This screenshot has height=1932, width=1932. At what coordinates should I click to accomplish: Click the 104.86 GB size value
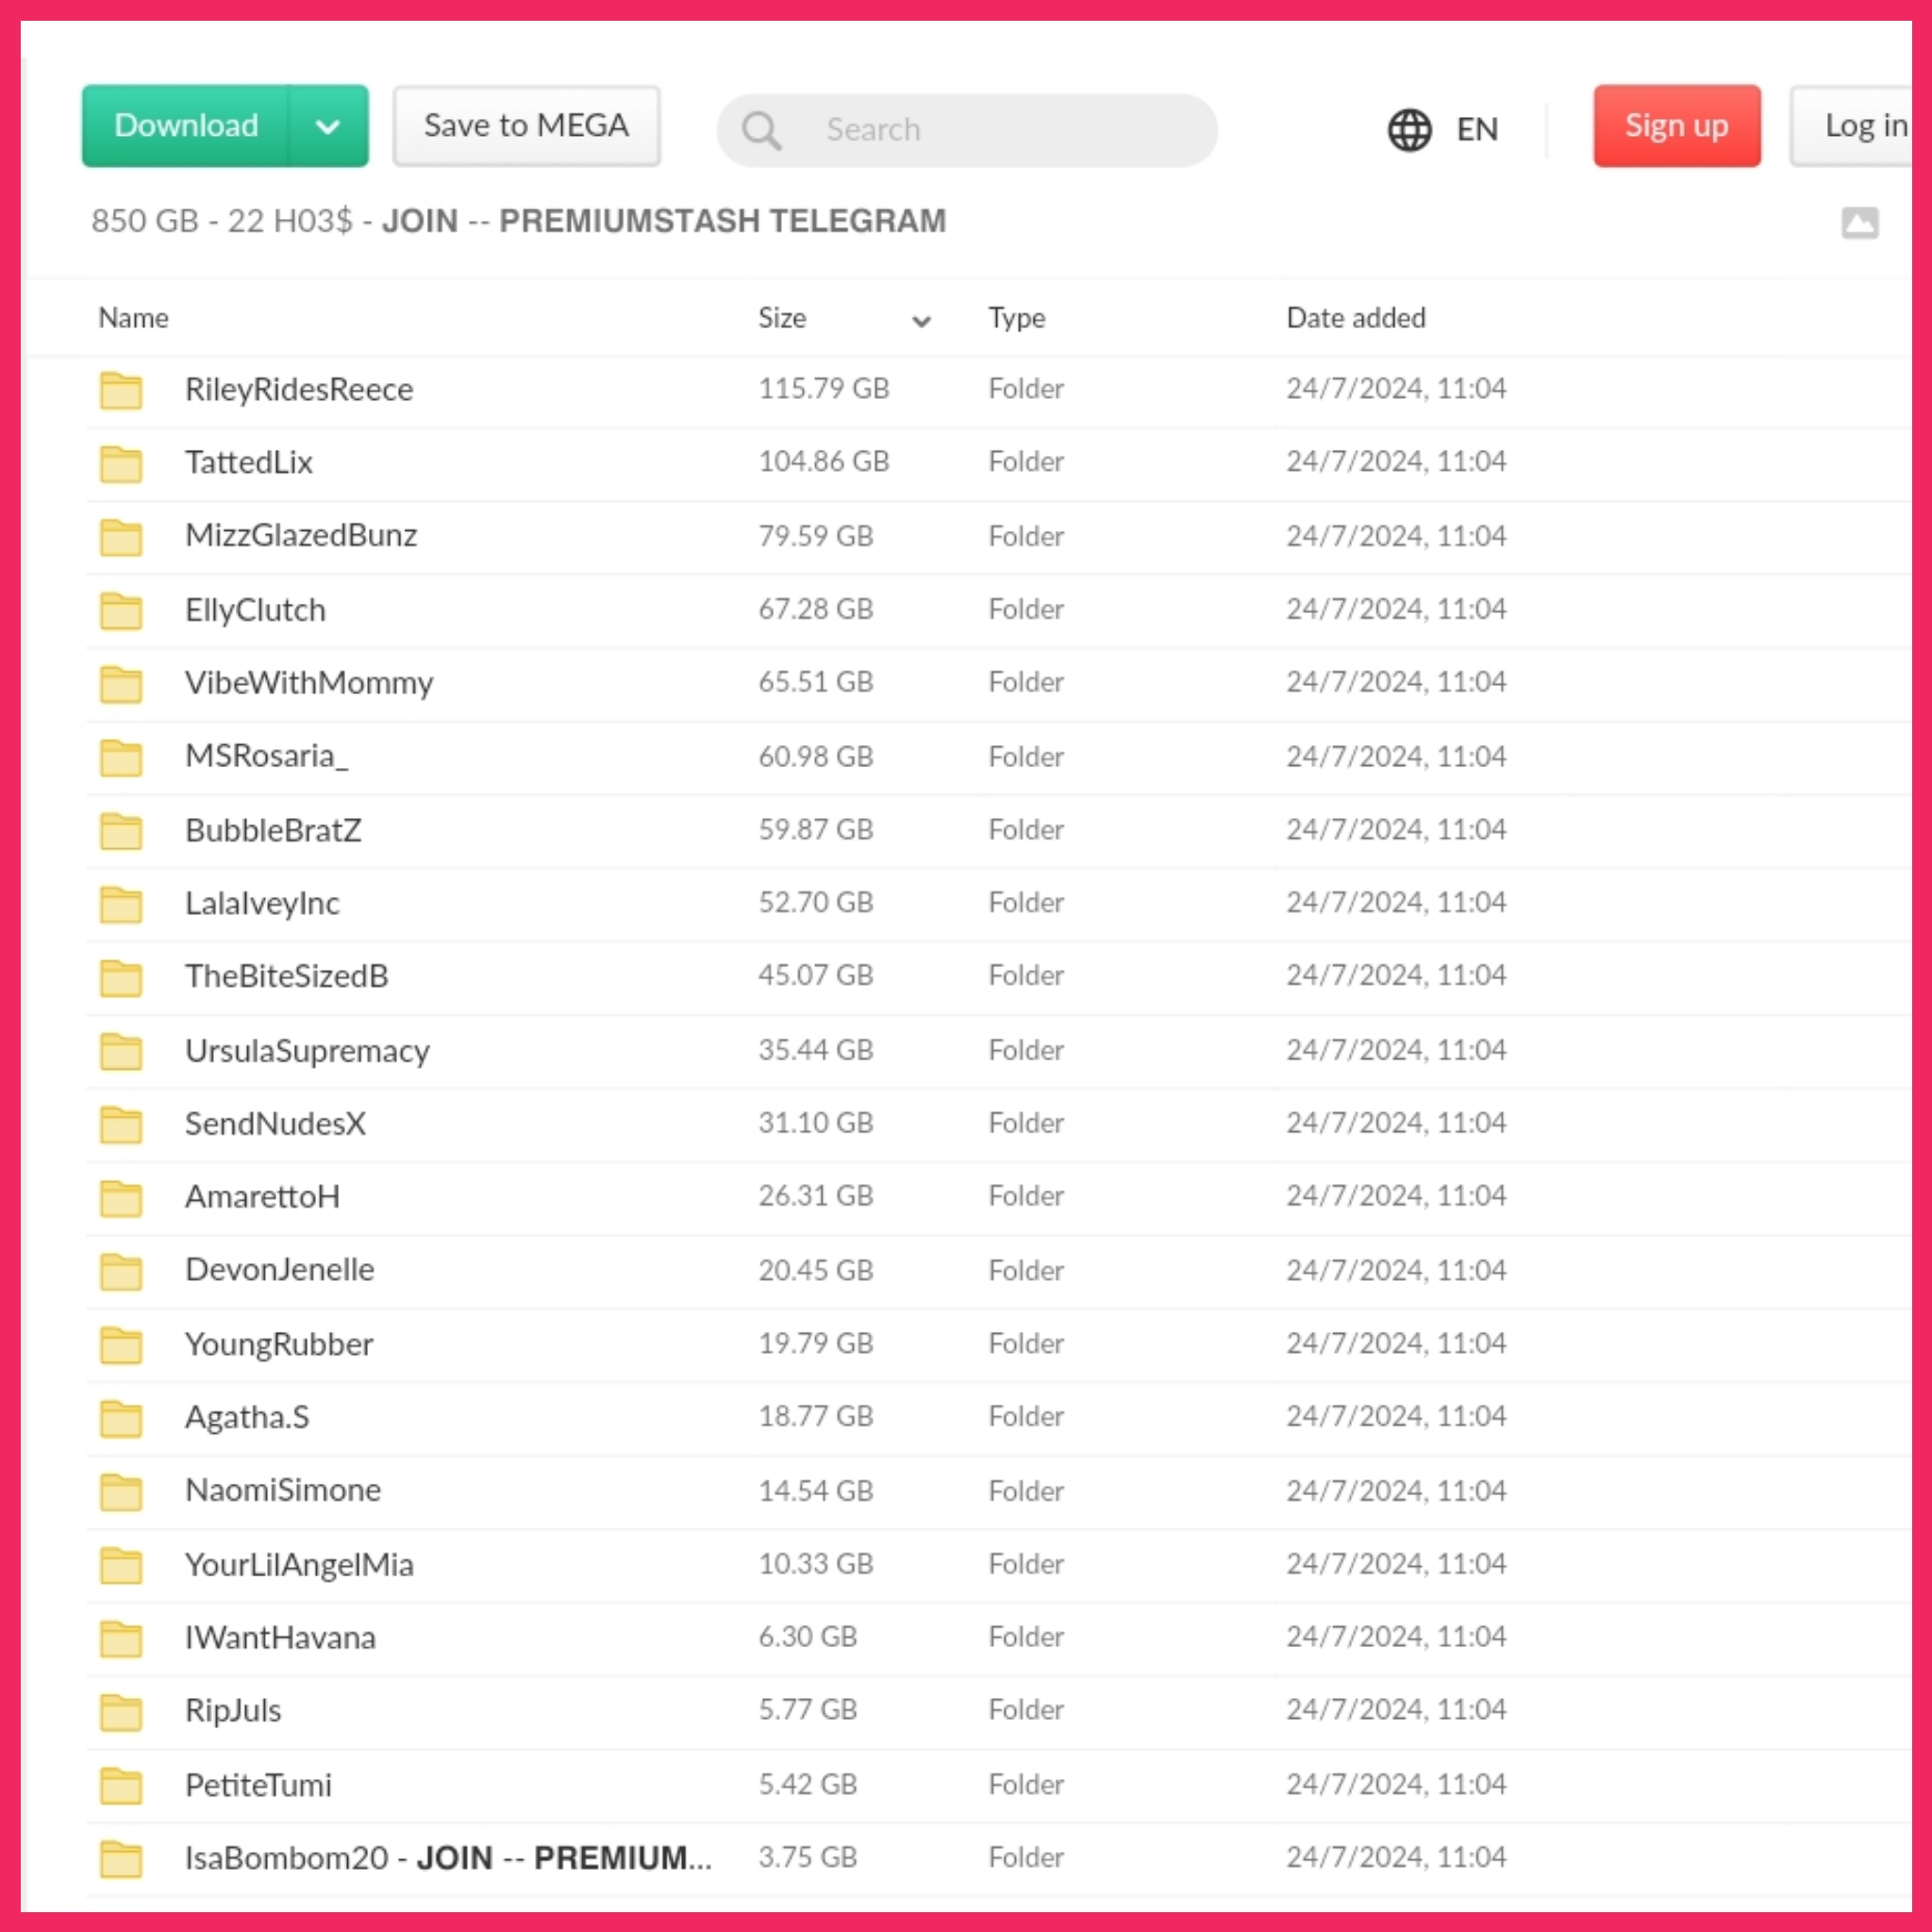(824, 461)
